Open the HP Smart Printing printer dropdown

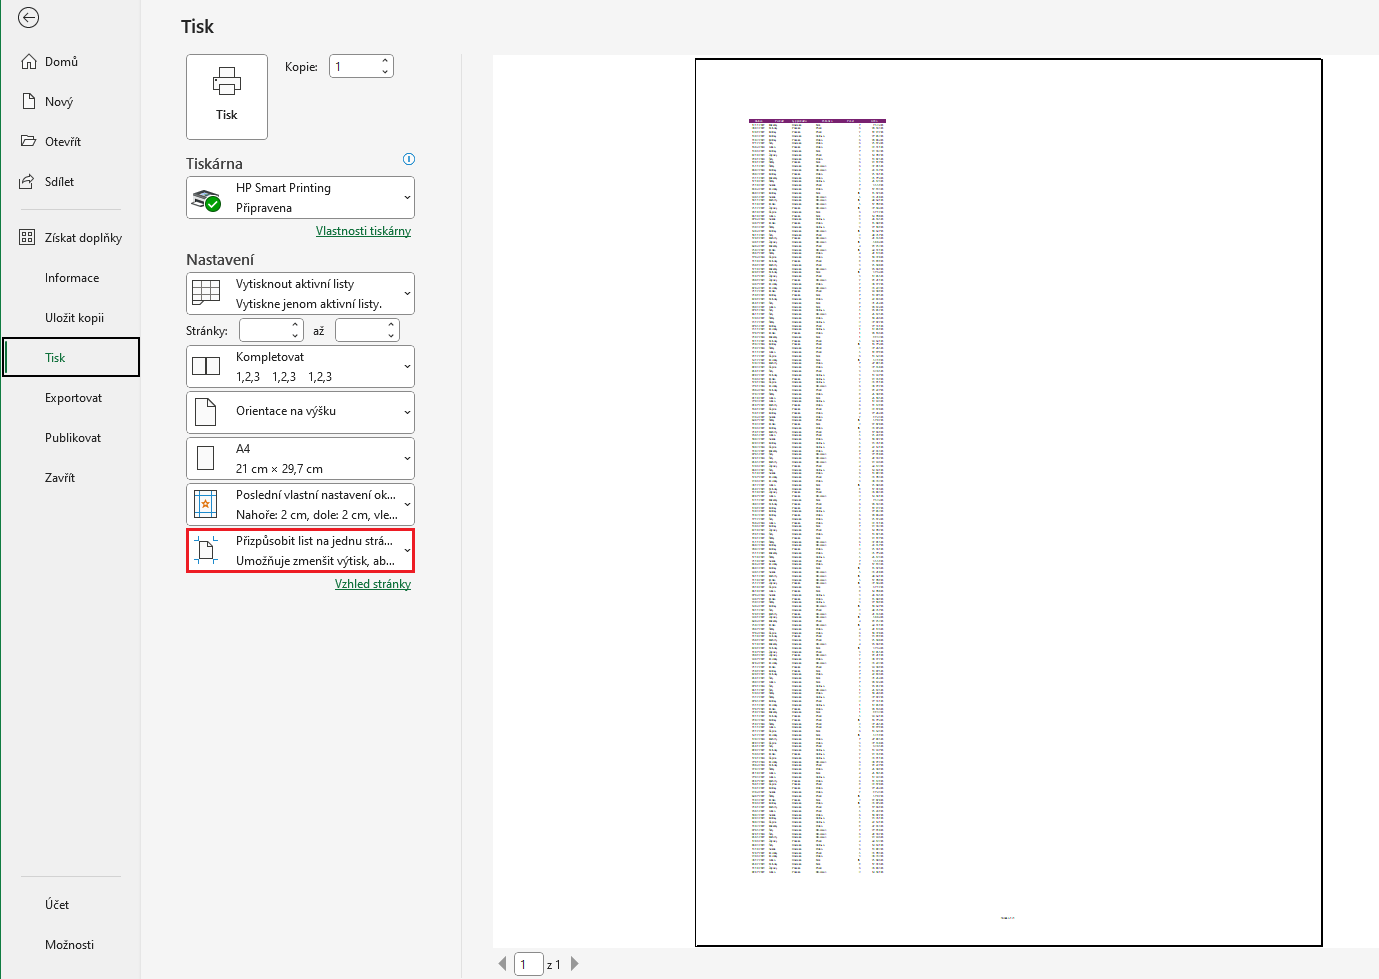(x=300, y=197)
